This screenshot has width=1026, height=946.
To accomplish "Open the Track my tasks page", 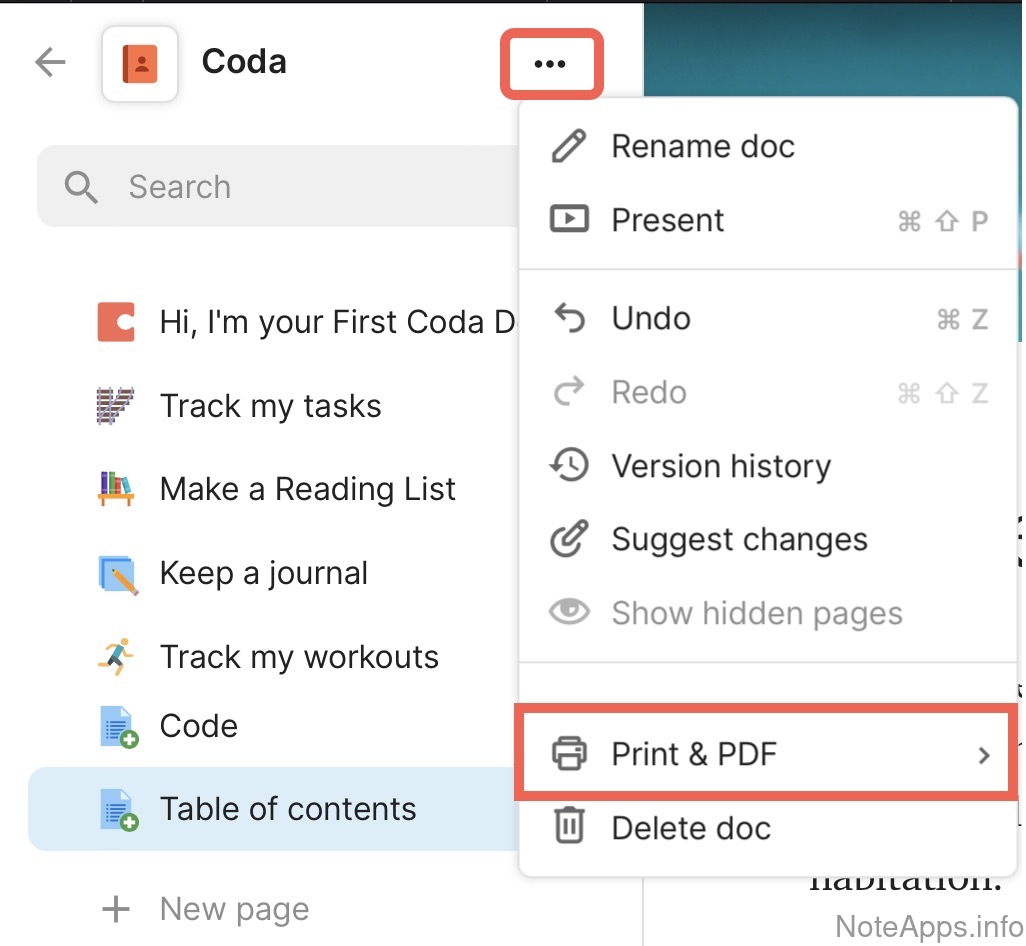I will click(x=270, y=406).
